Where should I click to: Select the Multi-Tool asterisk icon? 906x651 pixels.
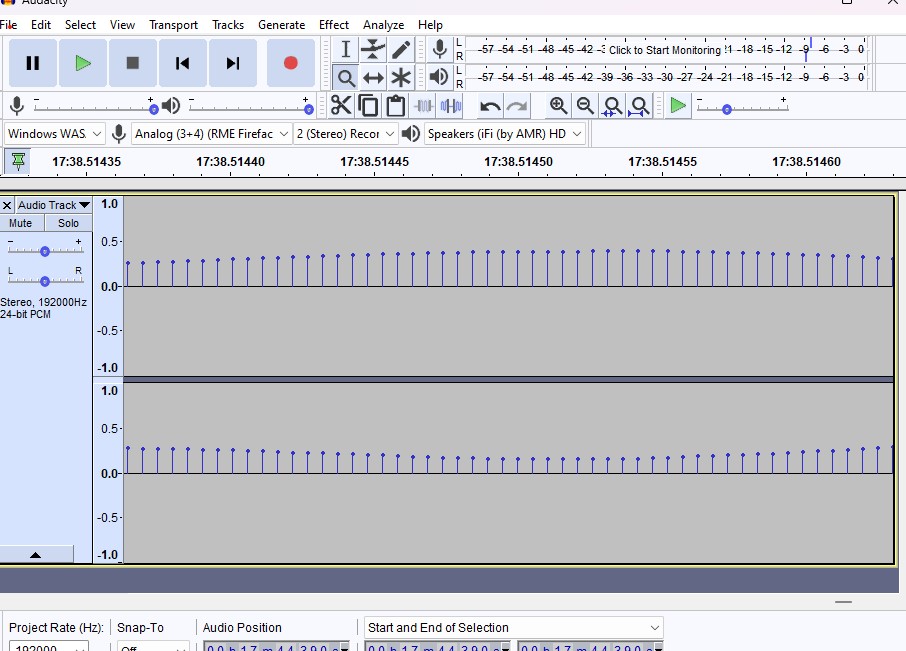point(401,77)
